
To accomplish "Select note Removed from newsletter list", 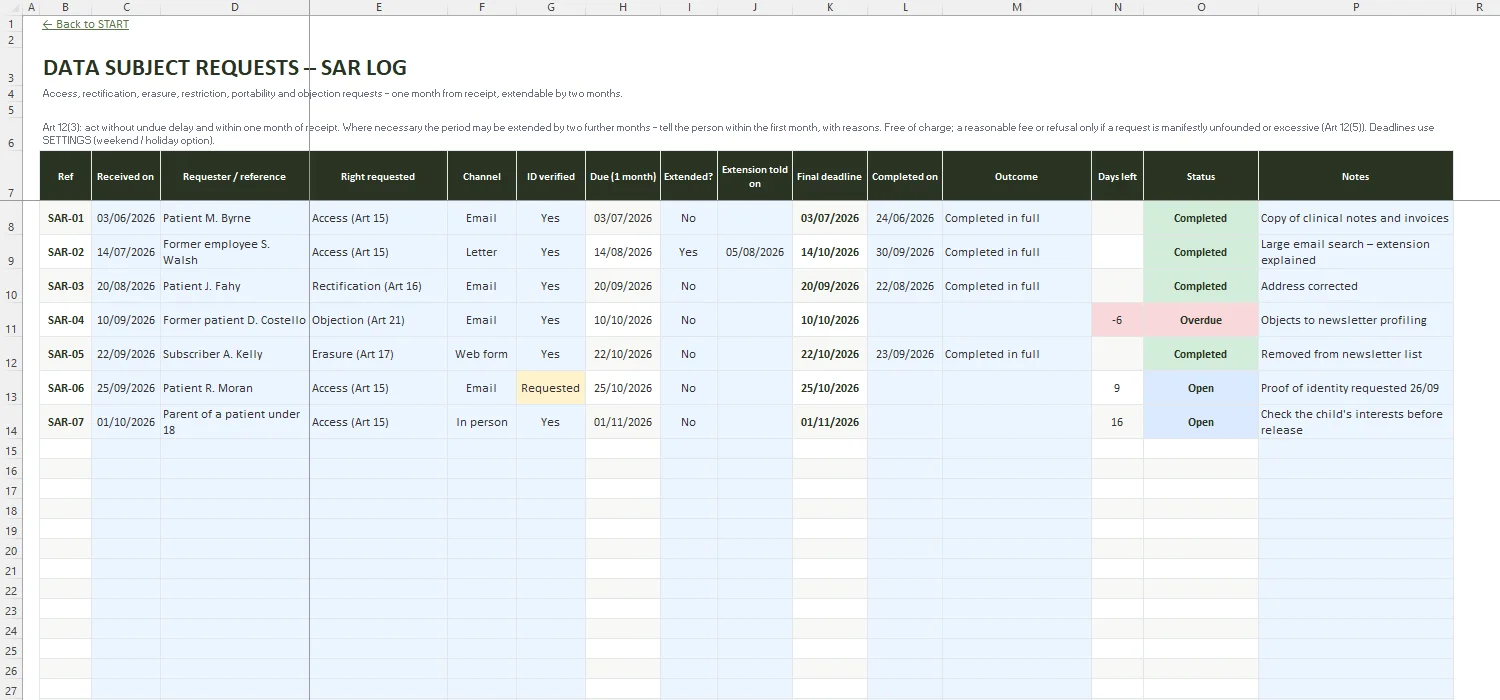I will click(x=1355, y=354).
